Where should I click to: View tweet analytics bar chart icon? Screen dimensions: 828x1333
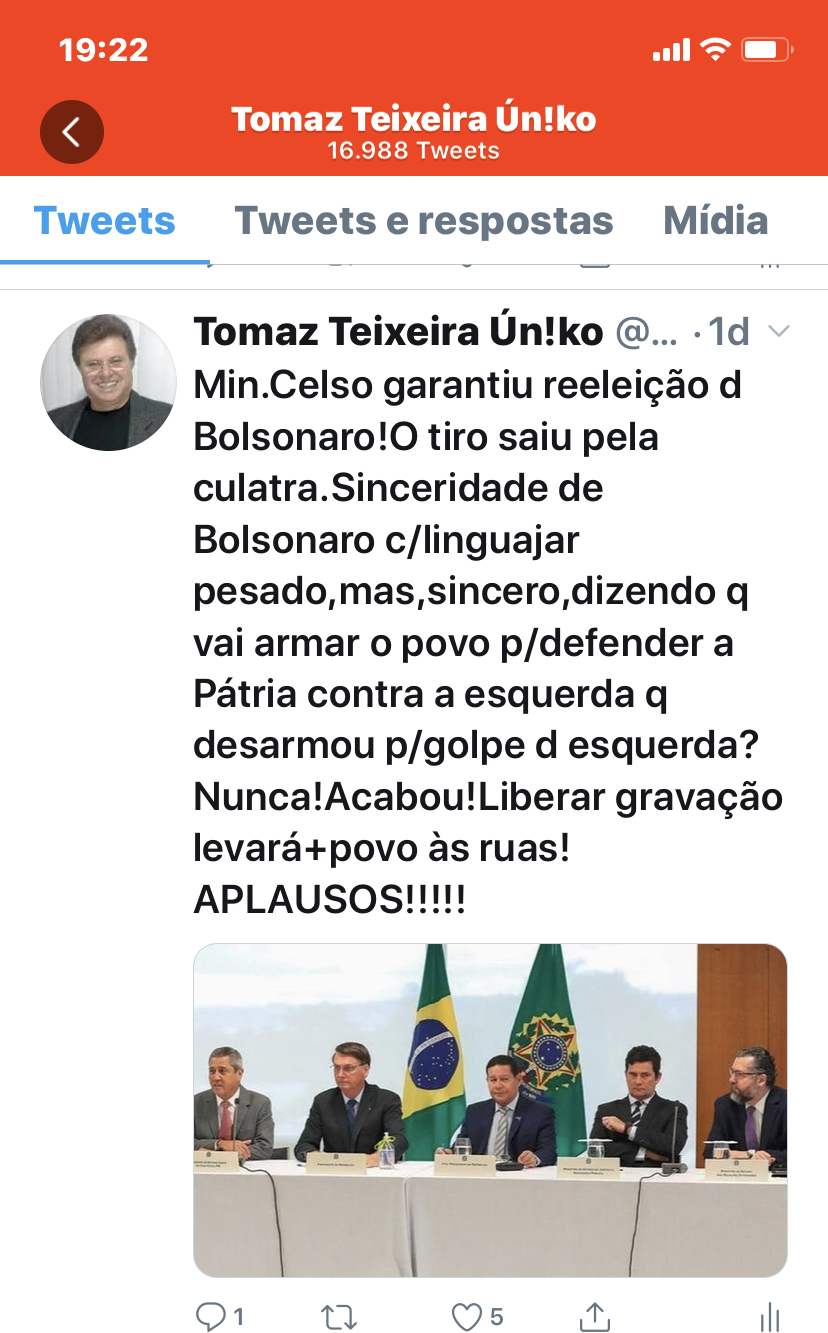pos(769,1316)
